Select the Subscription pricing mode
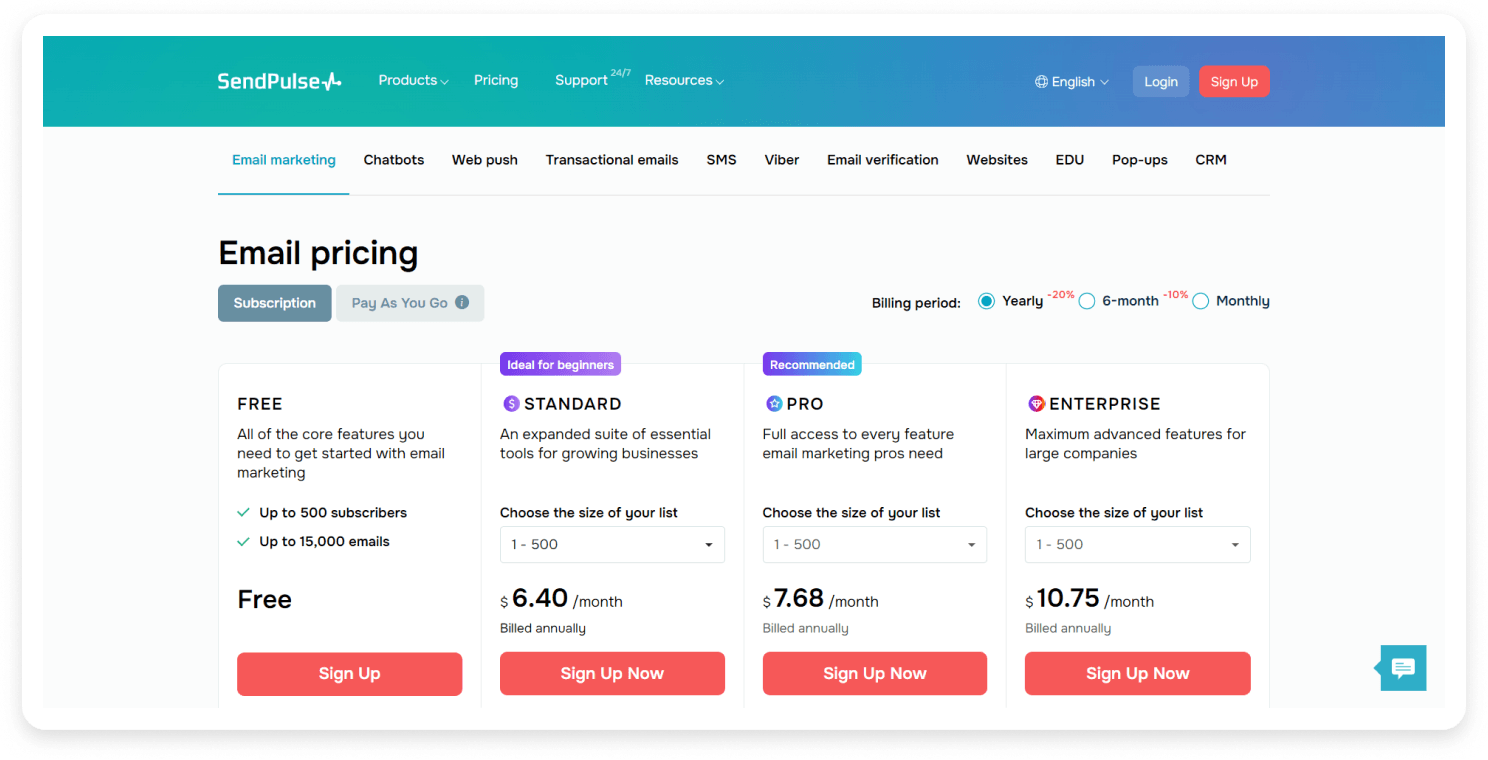The width and height of the screenshot is (1488, 760). click(275, 303)
